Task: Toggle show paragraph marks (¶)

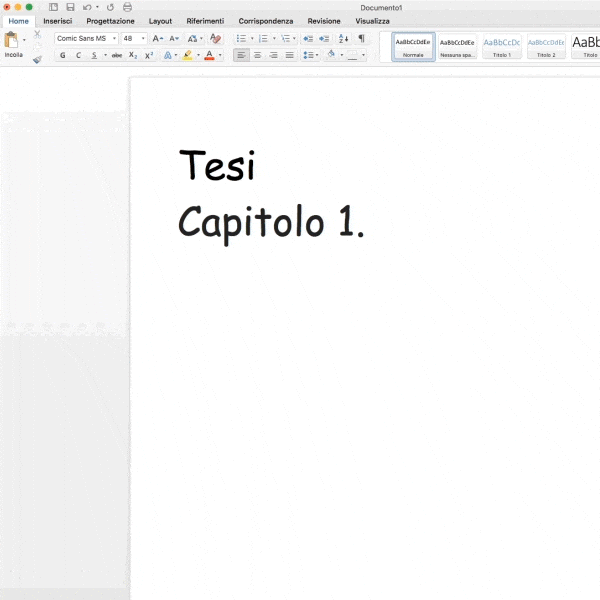Action: pyautogui.click(x=361, y=39)
